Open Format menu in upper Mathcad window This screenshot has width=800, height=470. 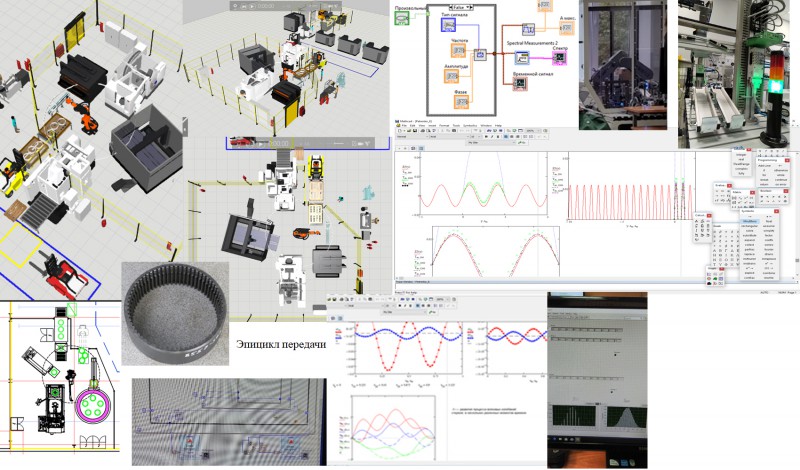pyautogui.click(x=444, y=126)
